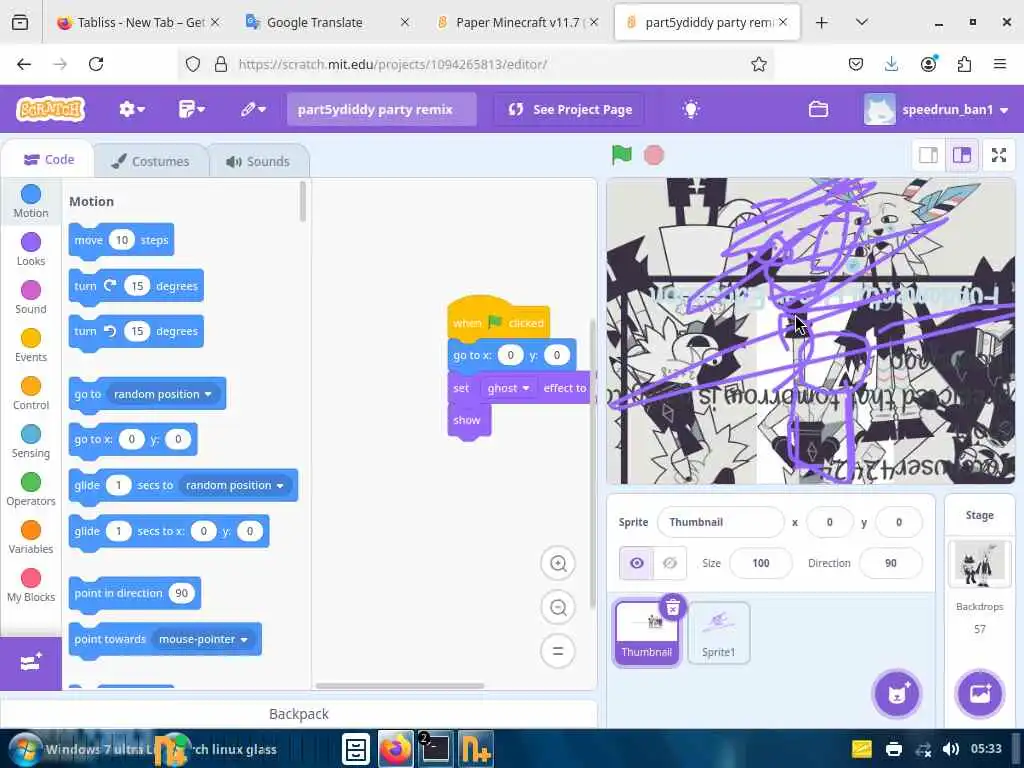Open the Add Extension button
The height and width of the screenshot is (768, 1024).
click(x=31, y=663)
